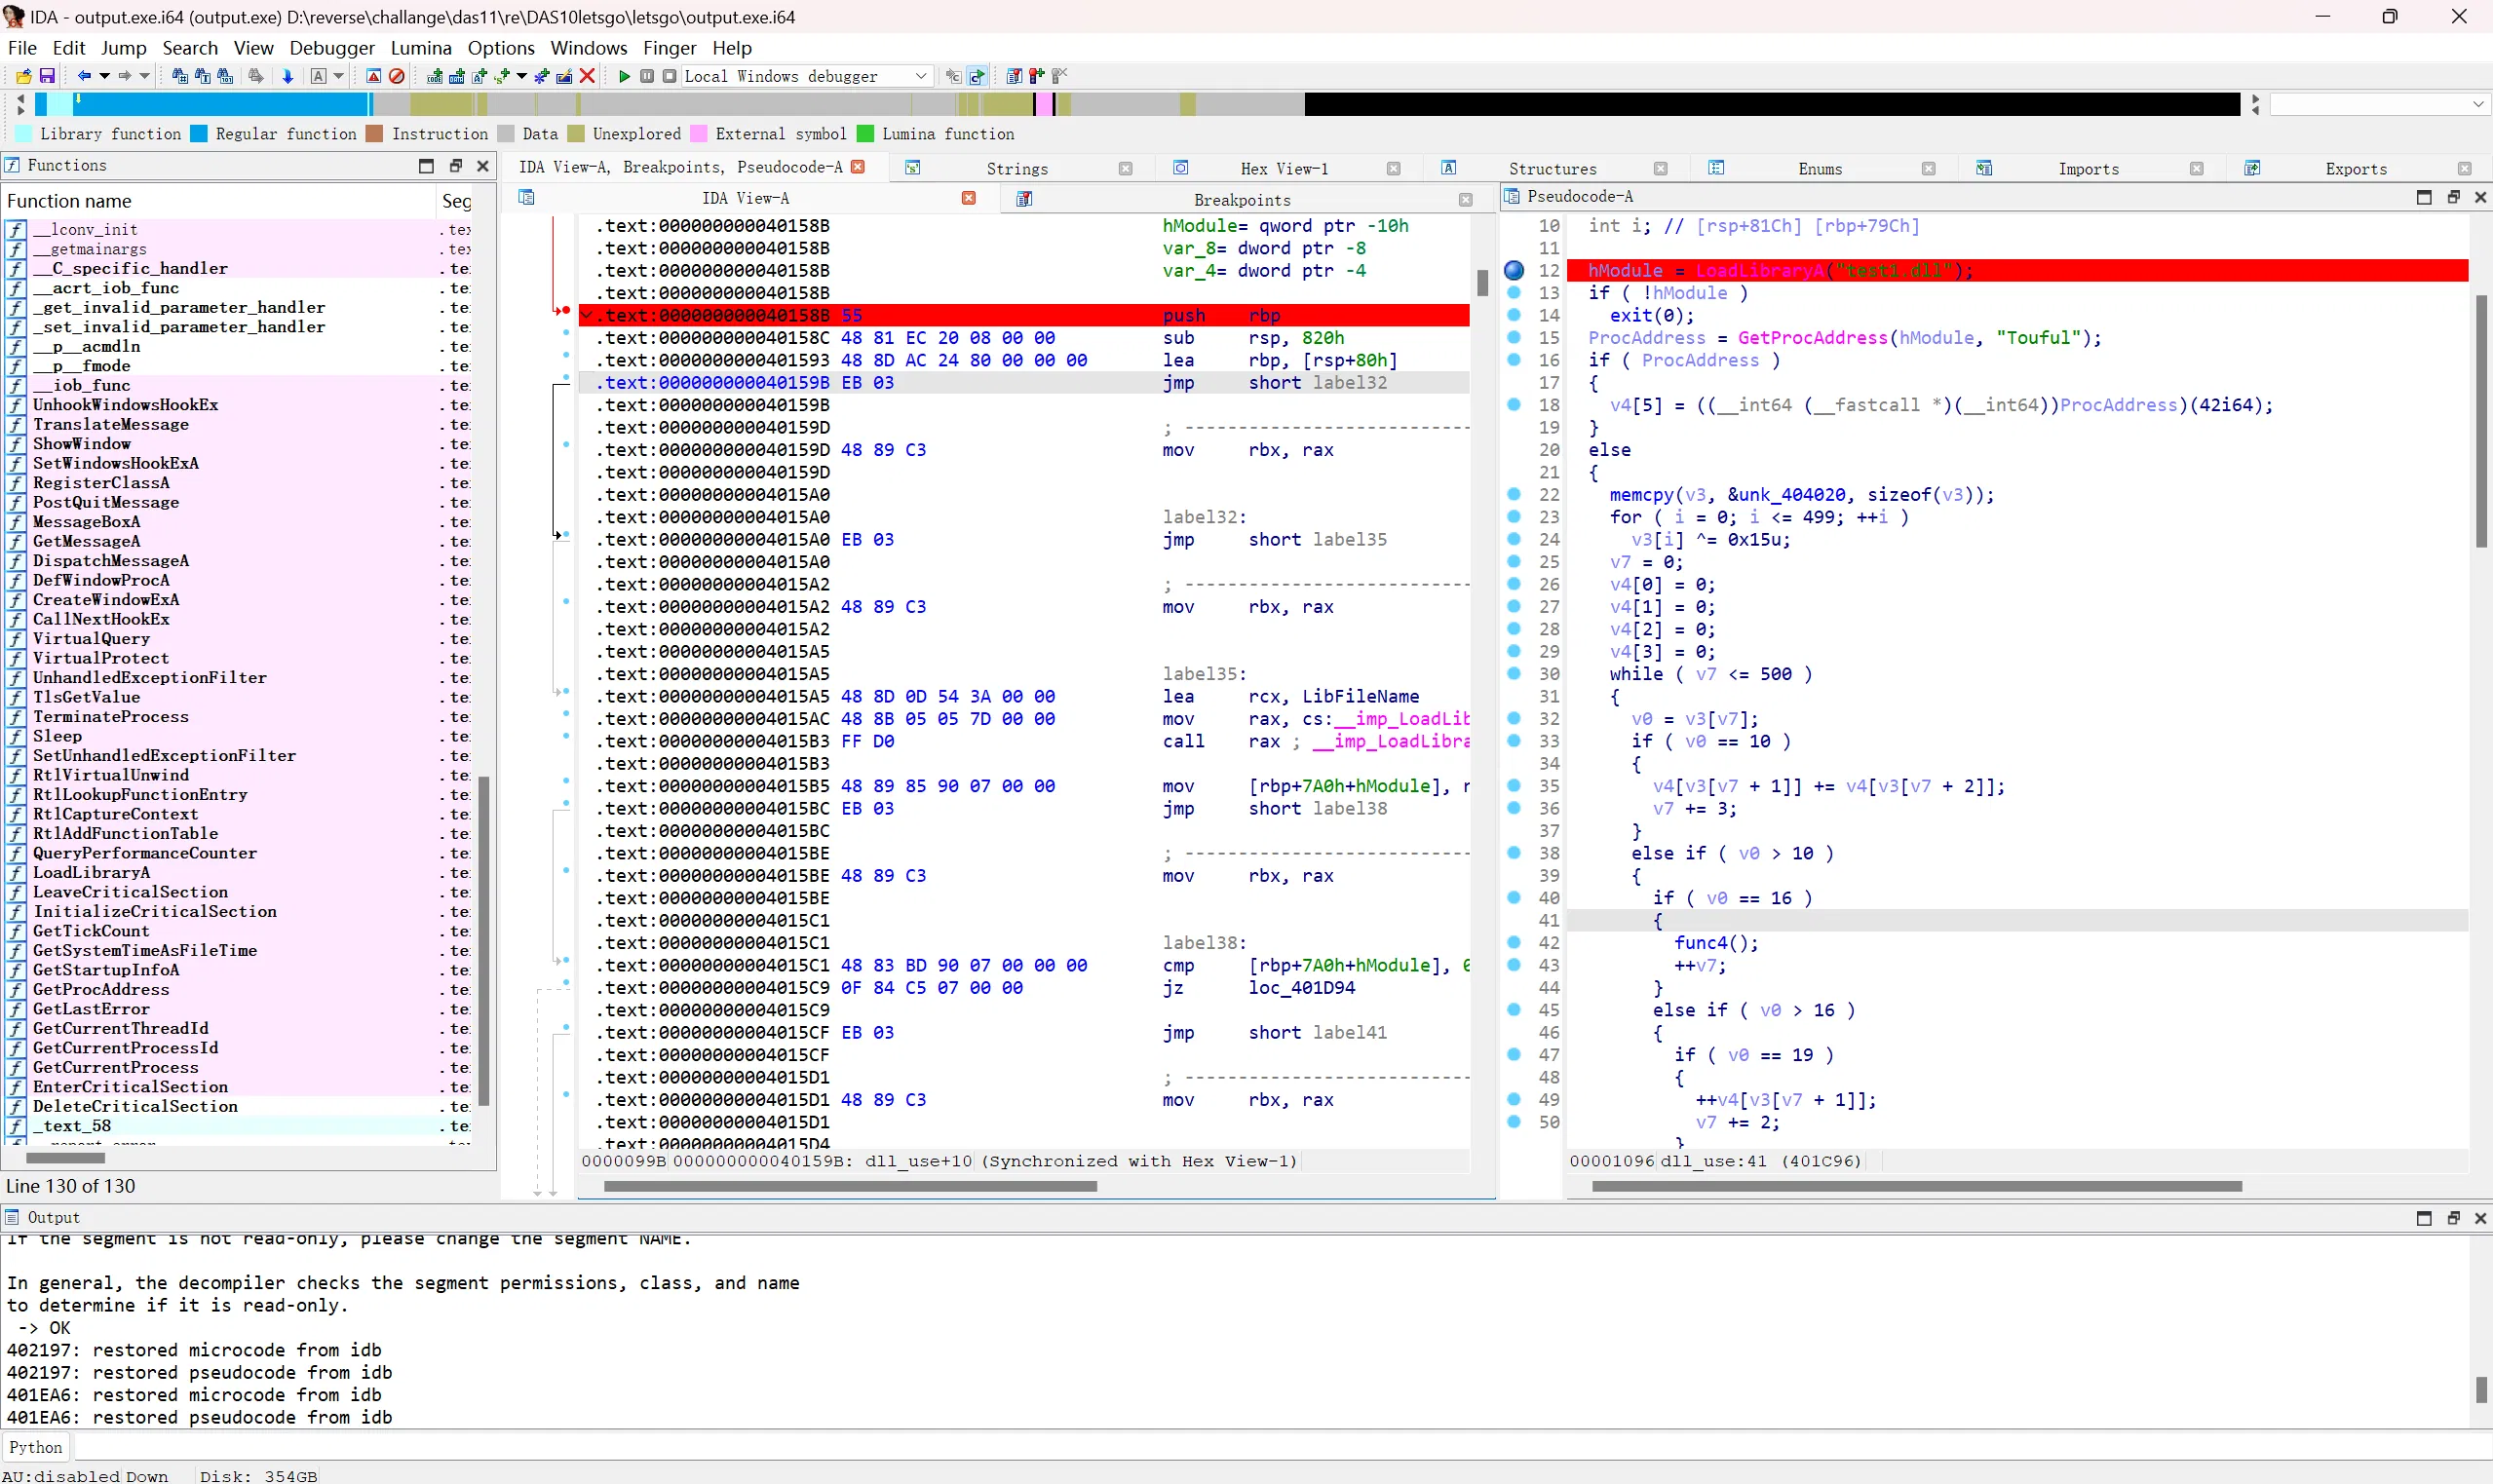
Task: Click the binoculars 101 search icon
Action: pos(225,76)
